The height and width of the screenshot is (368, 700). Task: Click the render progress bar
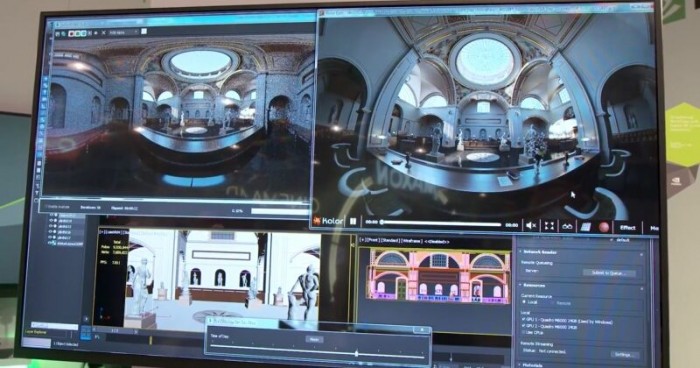tap(280, 211)
